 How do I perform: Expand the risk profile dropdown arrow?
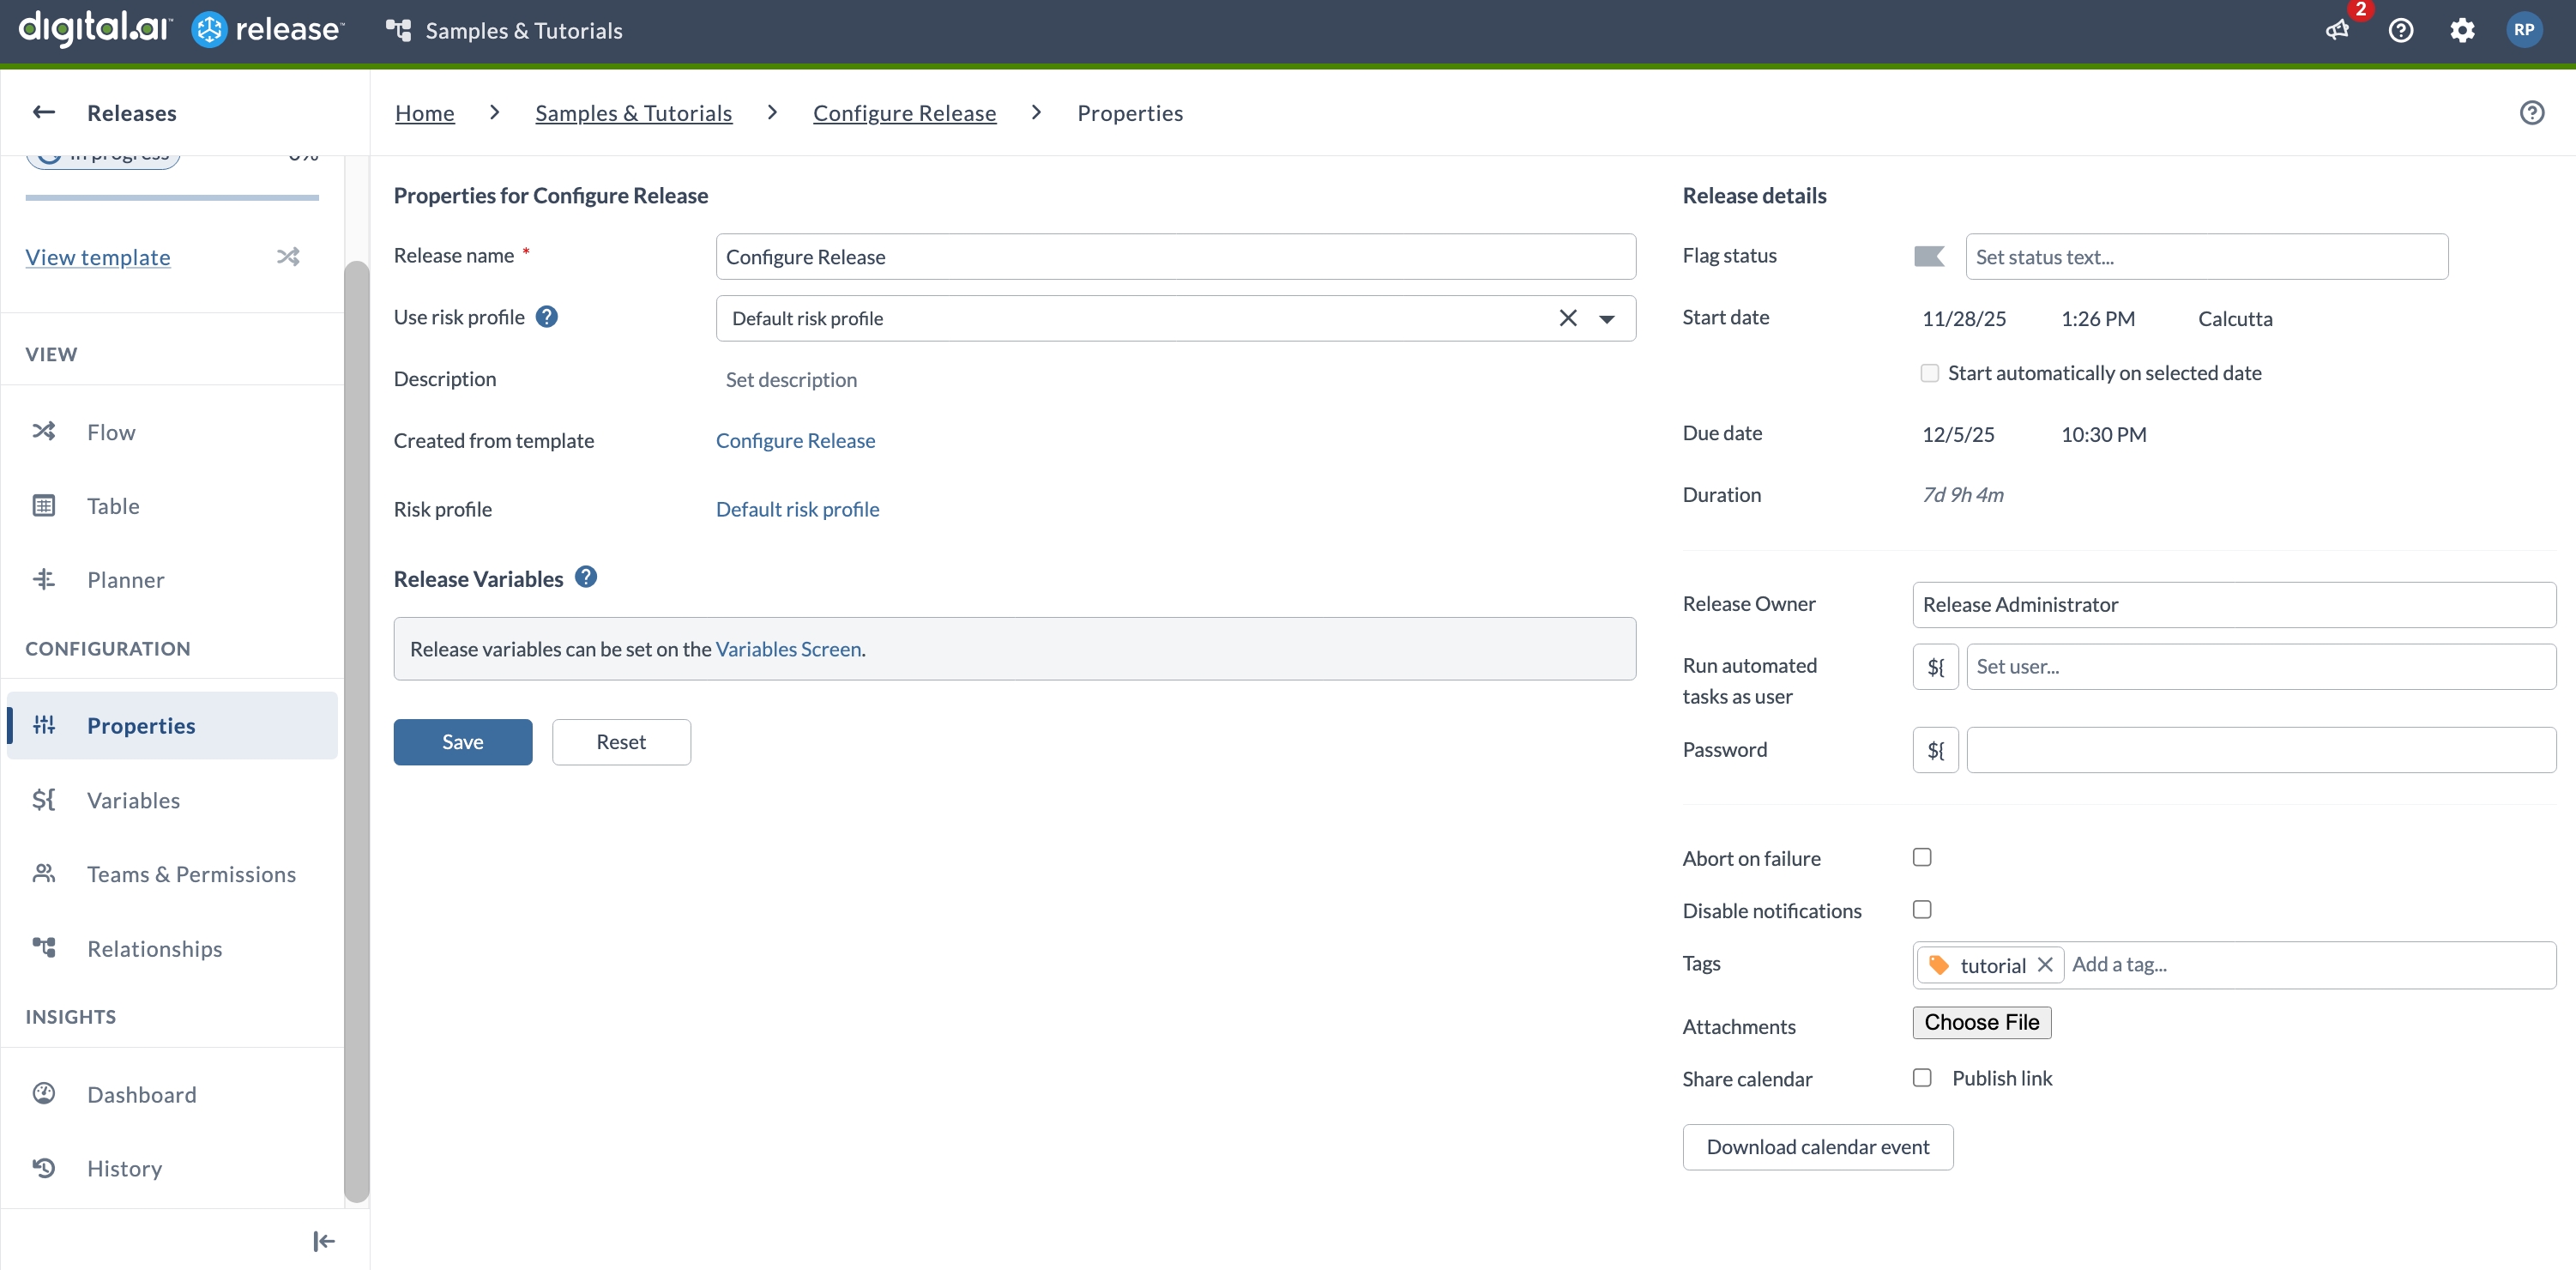coord(1607,319)
